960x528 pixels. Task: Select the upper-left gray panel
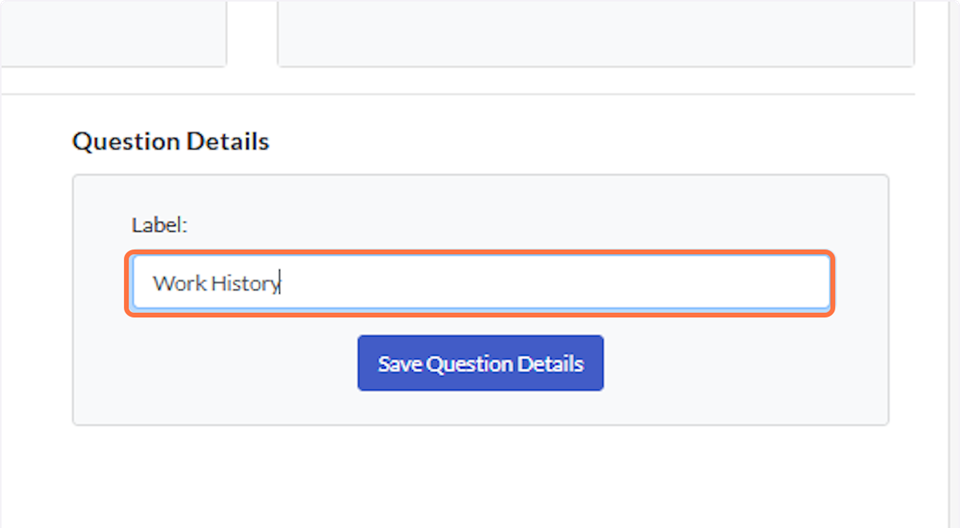click(x=112, y=32)
